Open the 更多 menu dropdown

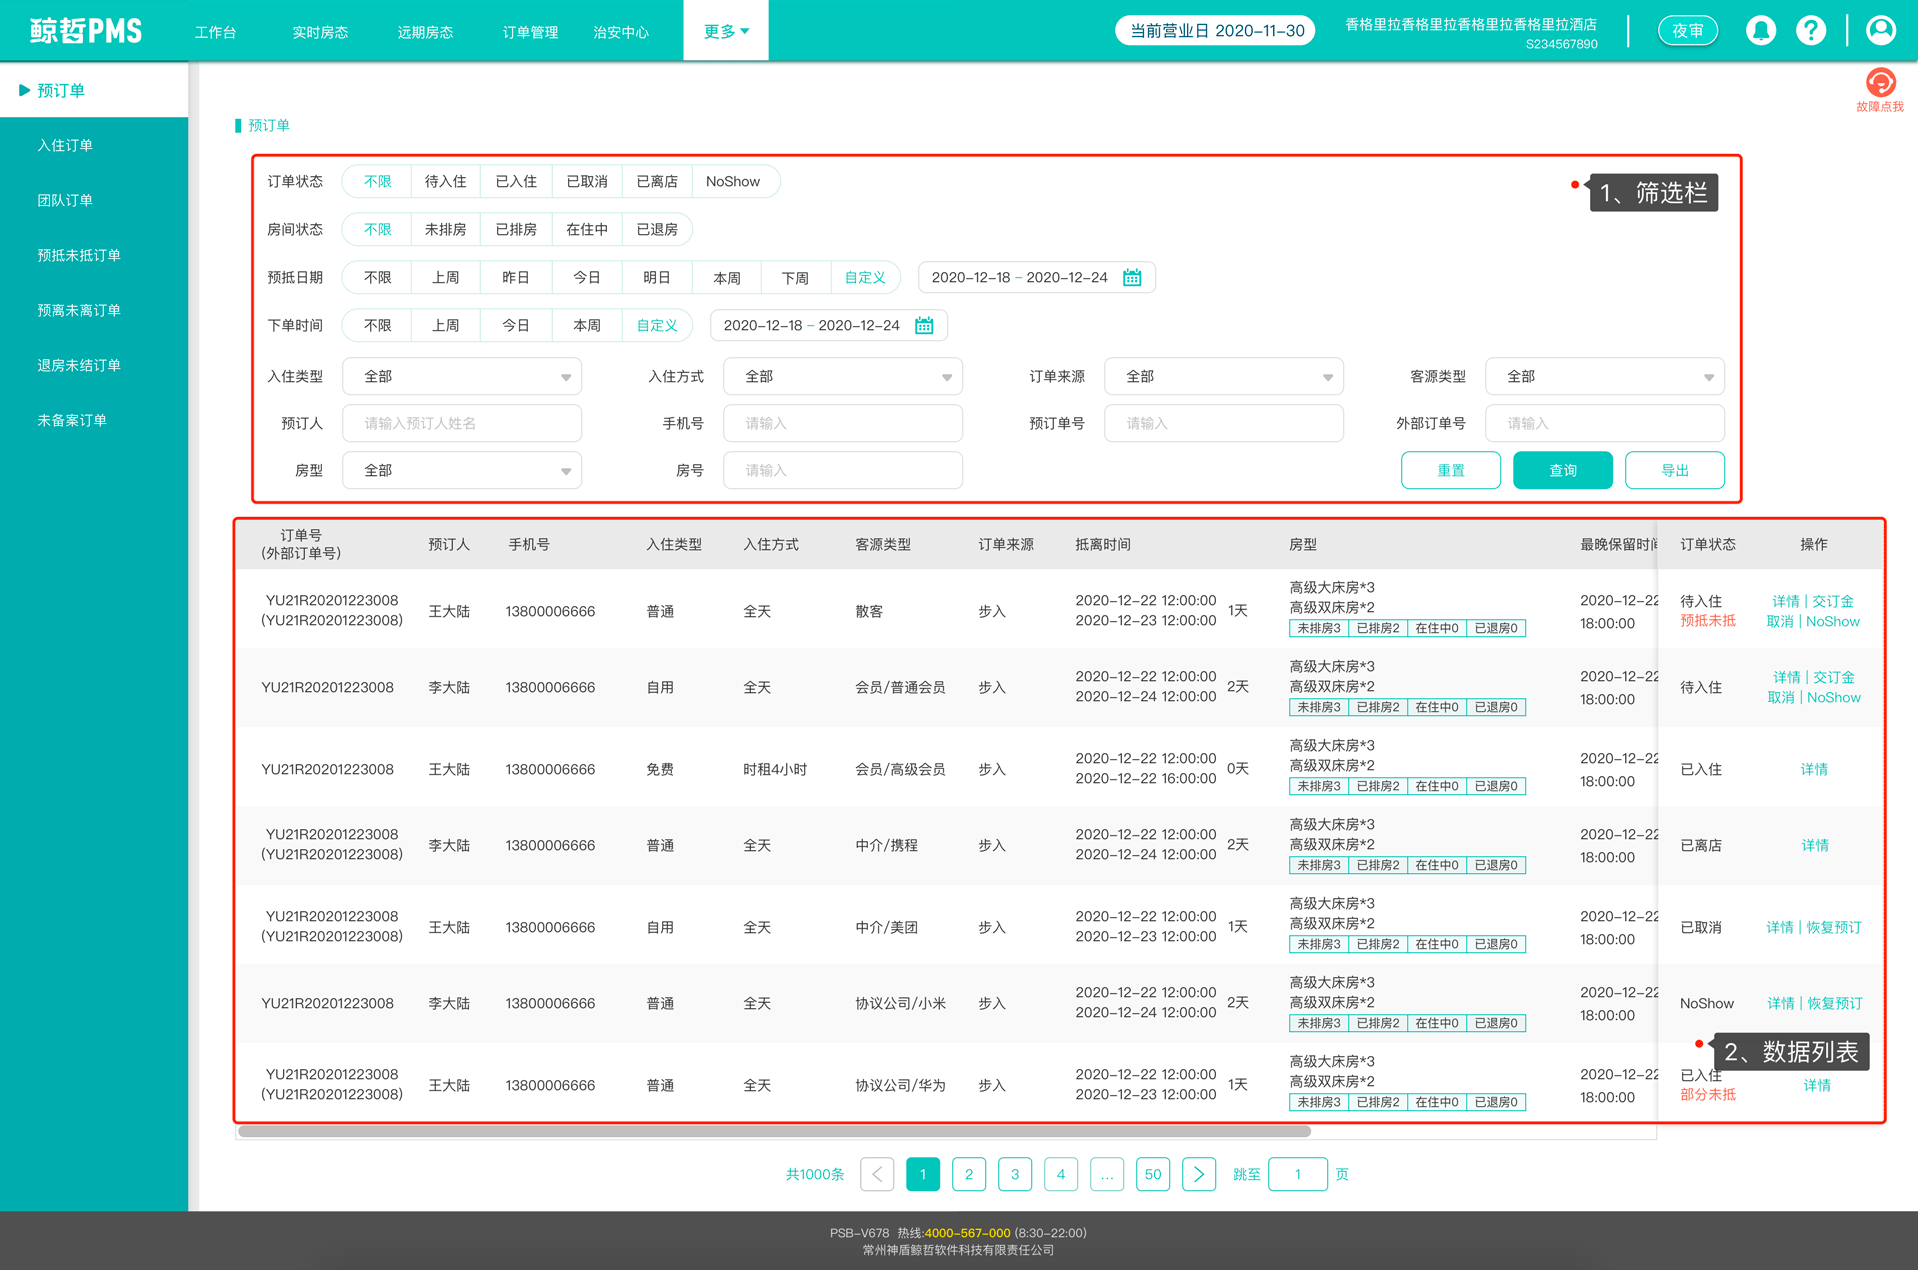(726, 31)
